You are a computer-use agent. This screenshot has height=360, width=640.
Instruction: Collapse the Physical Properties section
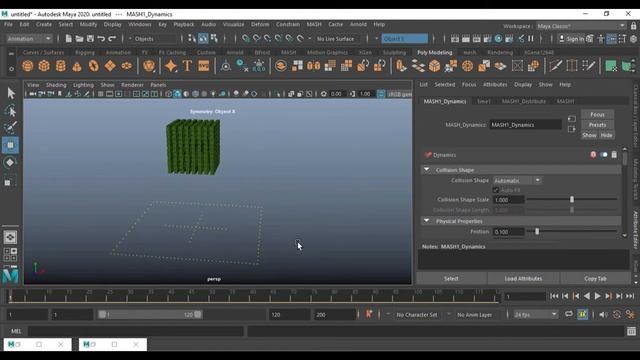[427, 221]
